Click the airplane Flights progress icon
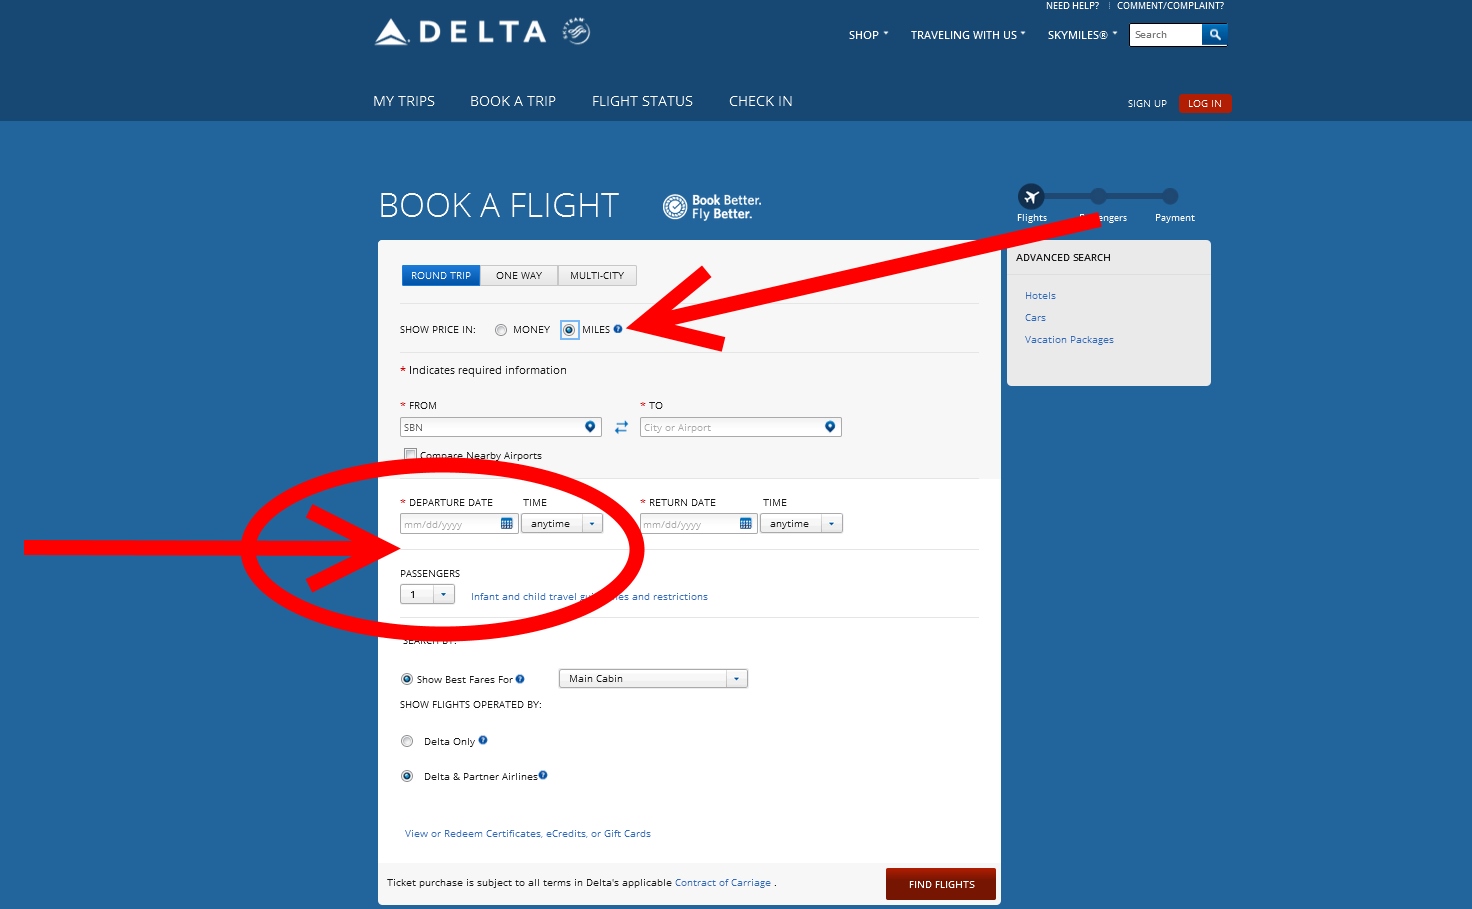This screenshot has width=1472, height=909. 1031,196
